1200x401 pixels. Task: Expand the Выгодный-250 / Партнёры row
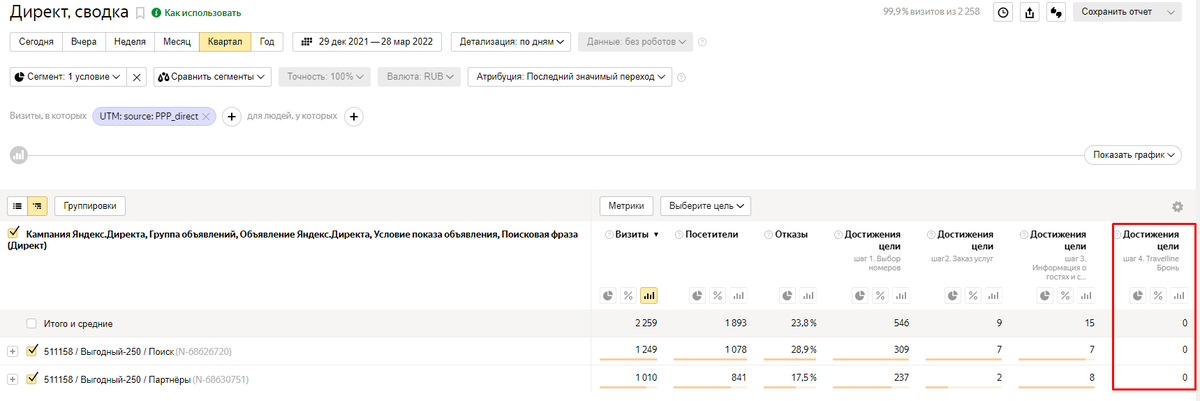[x=12, y=379]
